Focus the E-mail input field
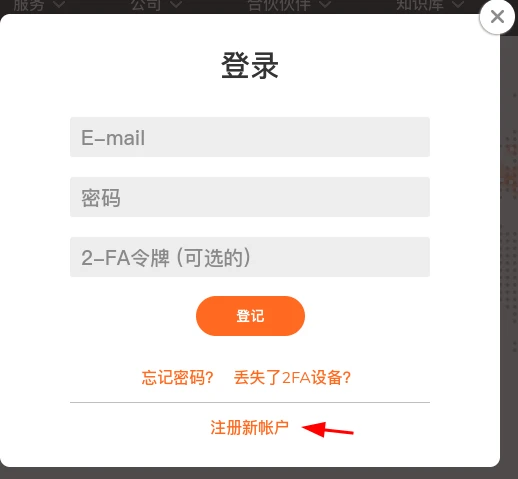 pos(250,137)
